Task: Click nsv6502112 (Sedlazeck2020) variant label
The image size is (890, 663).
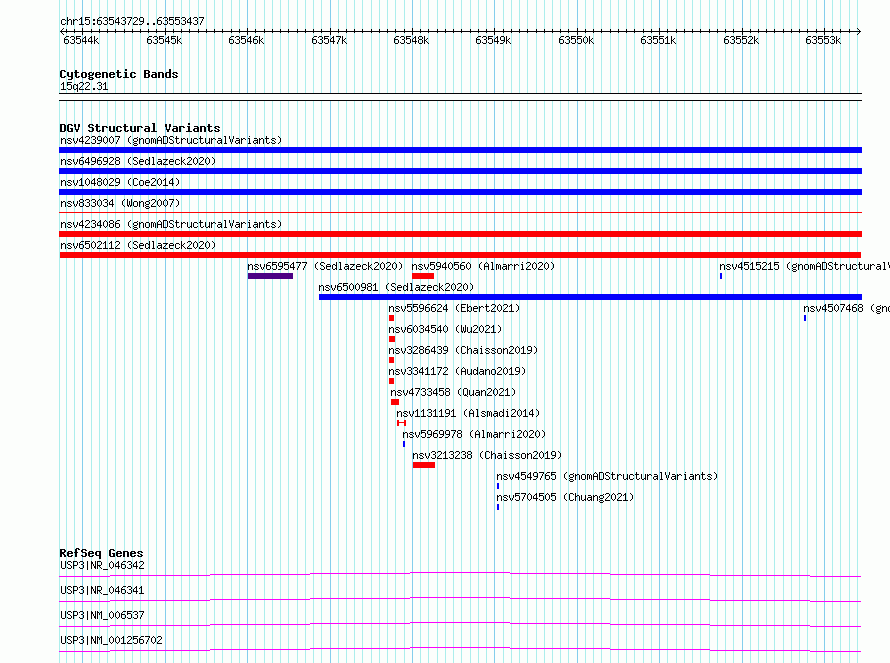Action: click(x=138, y=245)
